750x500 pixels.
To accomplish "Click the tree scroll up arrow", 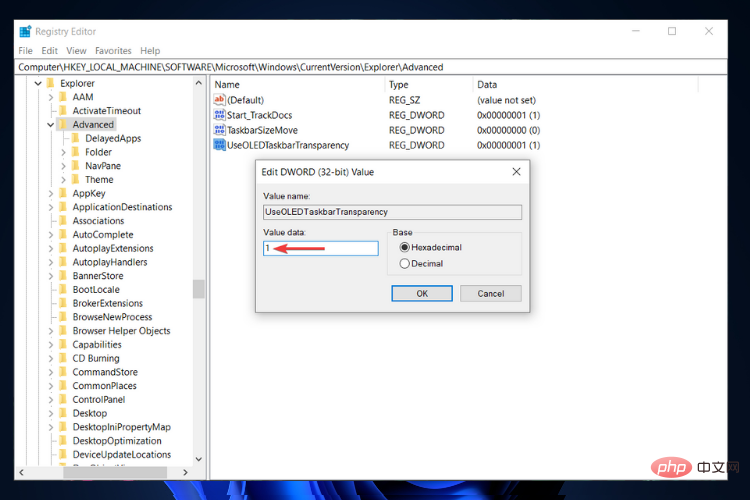I will pos(199,83).
